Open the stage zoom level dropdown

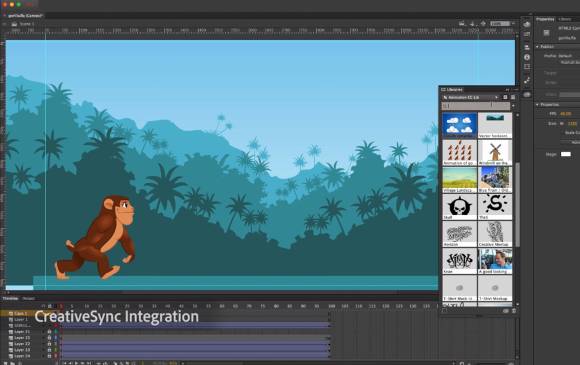pyautogui.click(x=503, y=24)
